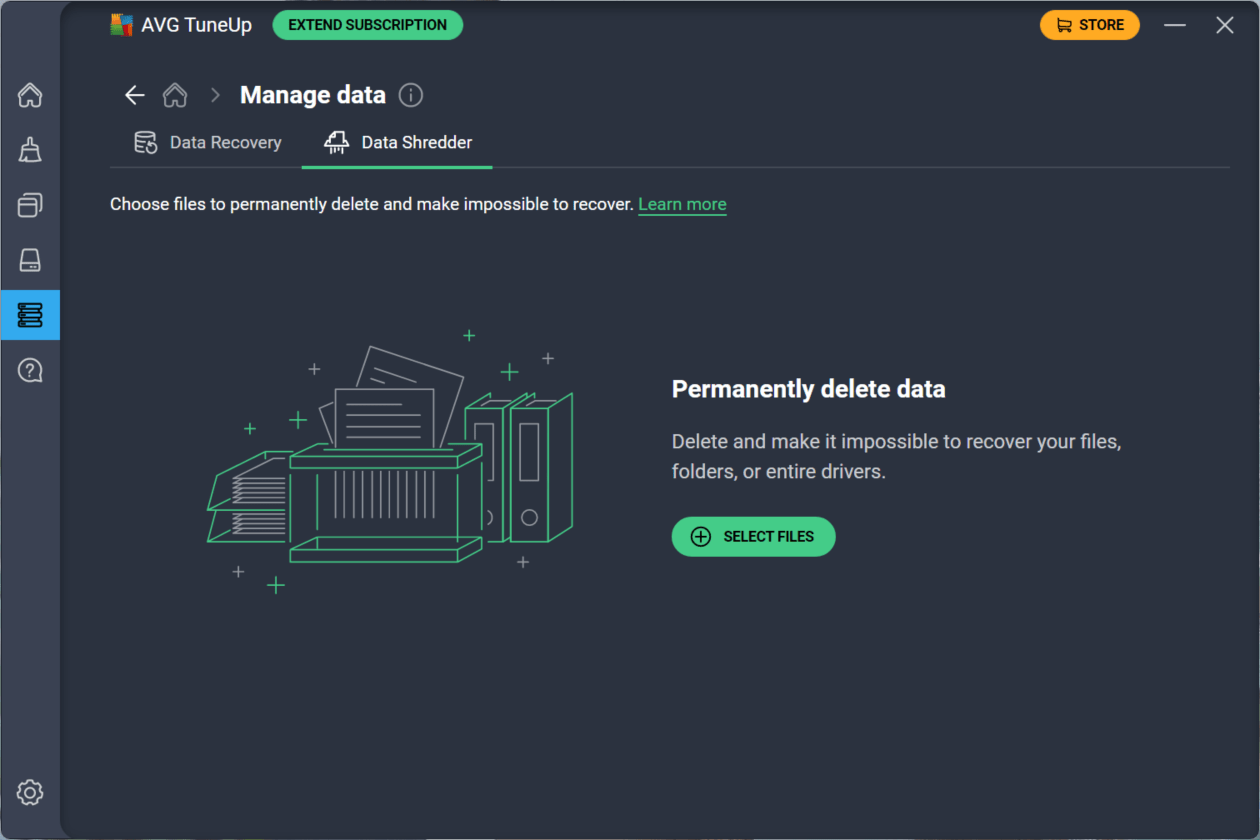
Task: Open the disk drive sidebar section
Action: [x=30, y=260]
